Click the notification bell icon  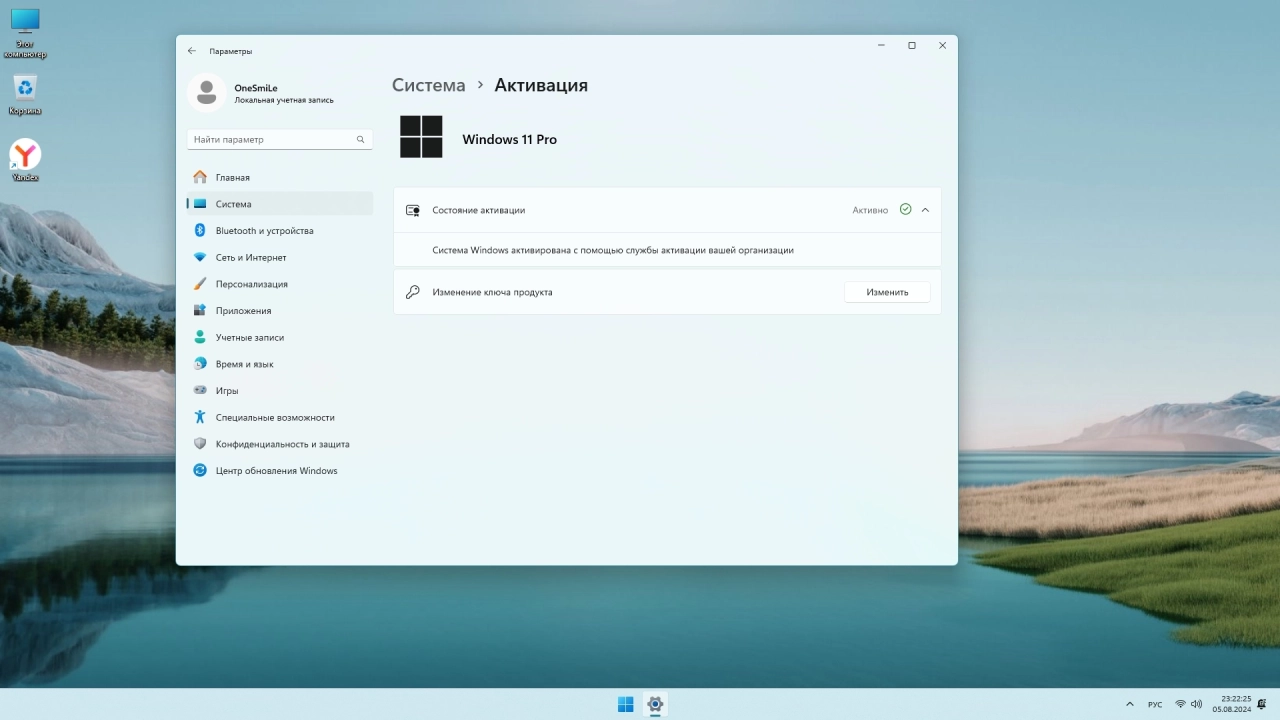point(1262,704)
